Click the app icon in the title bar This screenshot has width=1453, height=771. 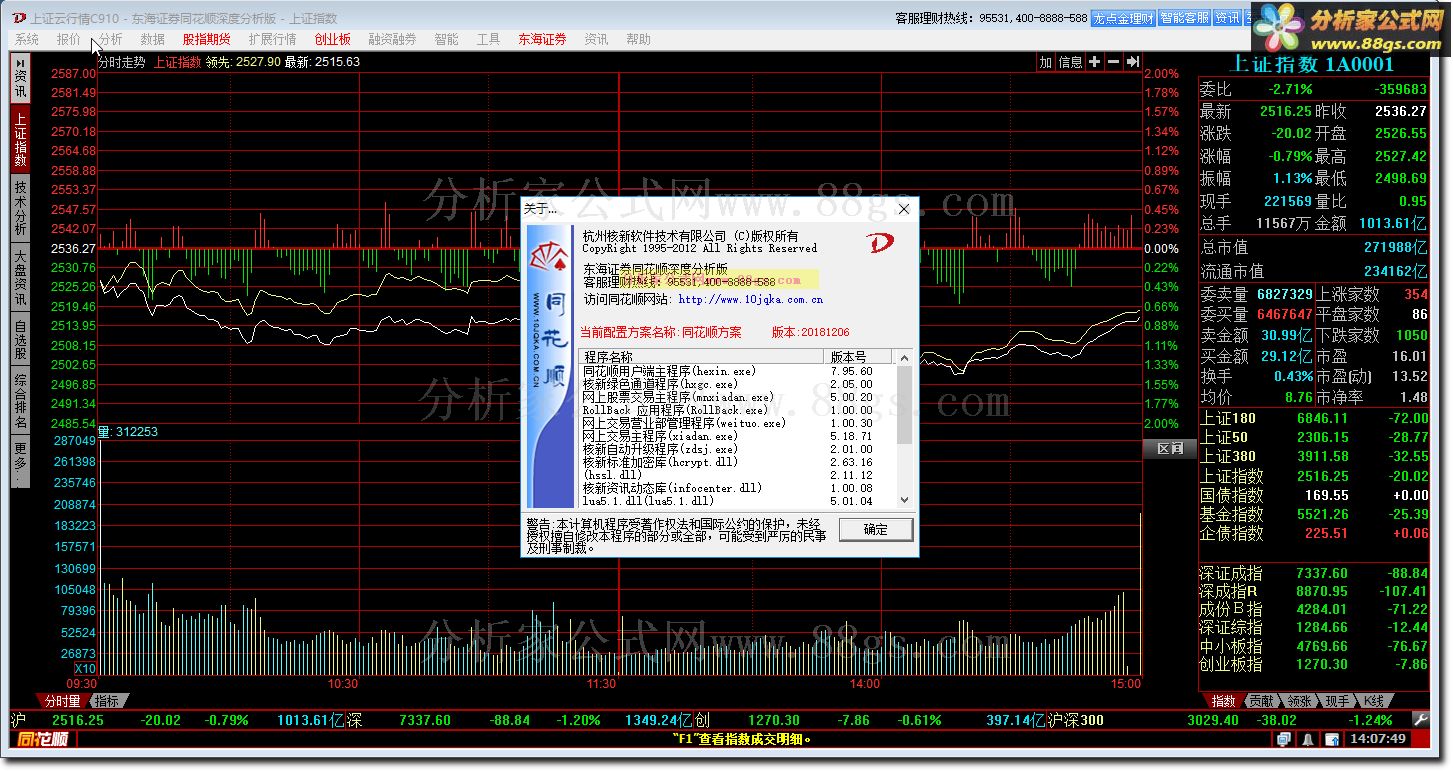click(x=19, y=18)
